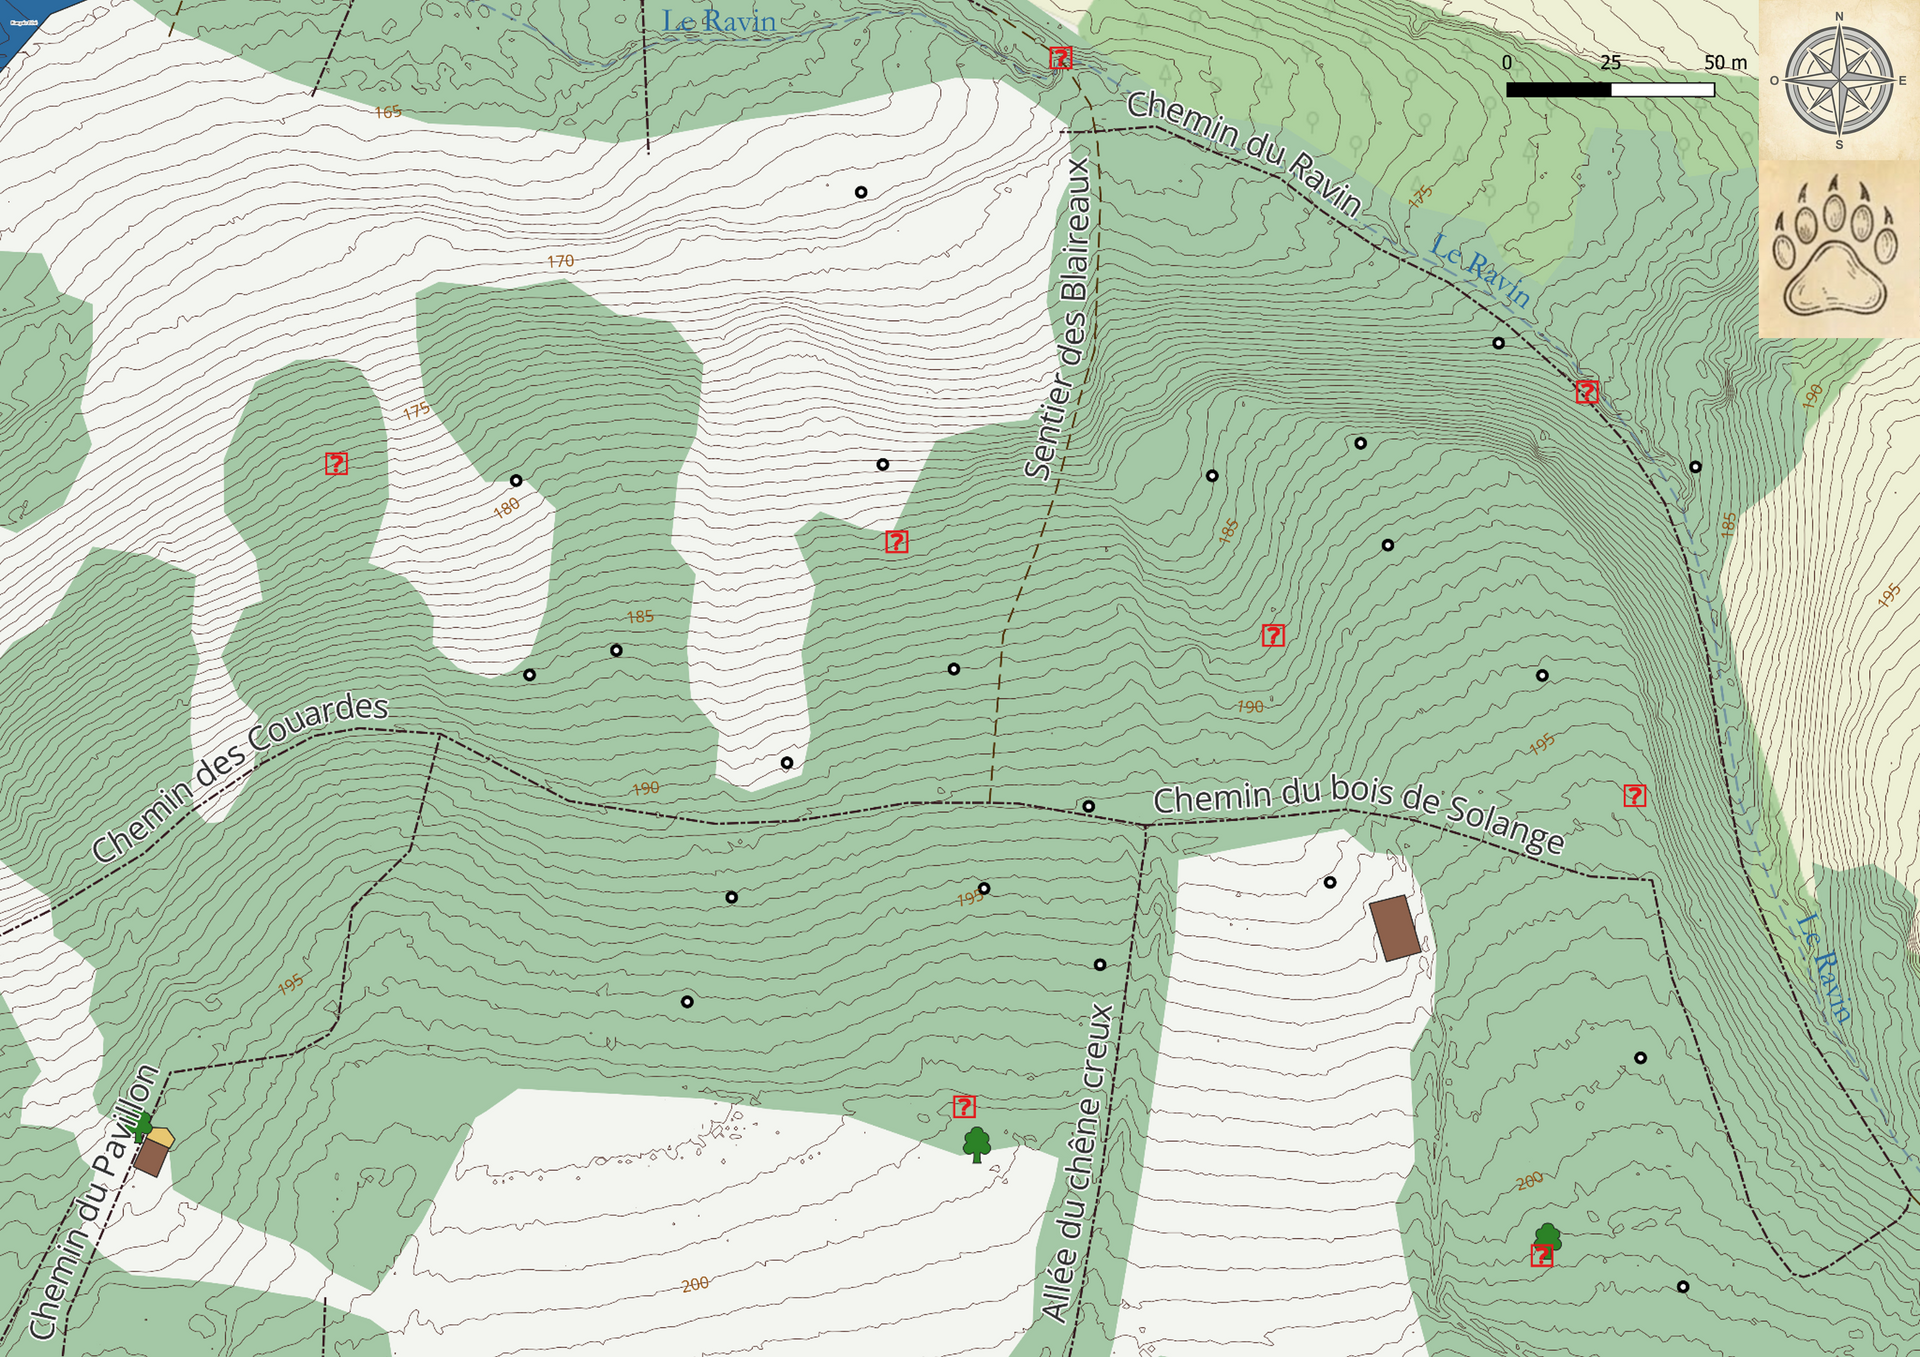Click the large brown building in the clearing
Screen dimensions: 1920x1357
[1395, 928]
